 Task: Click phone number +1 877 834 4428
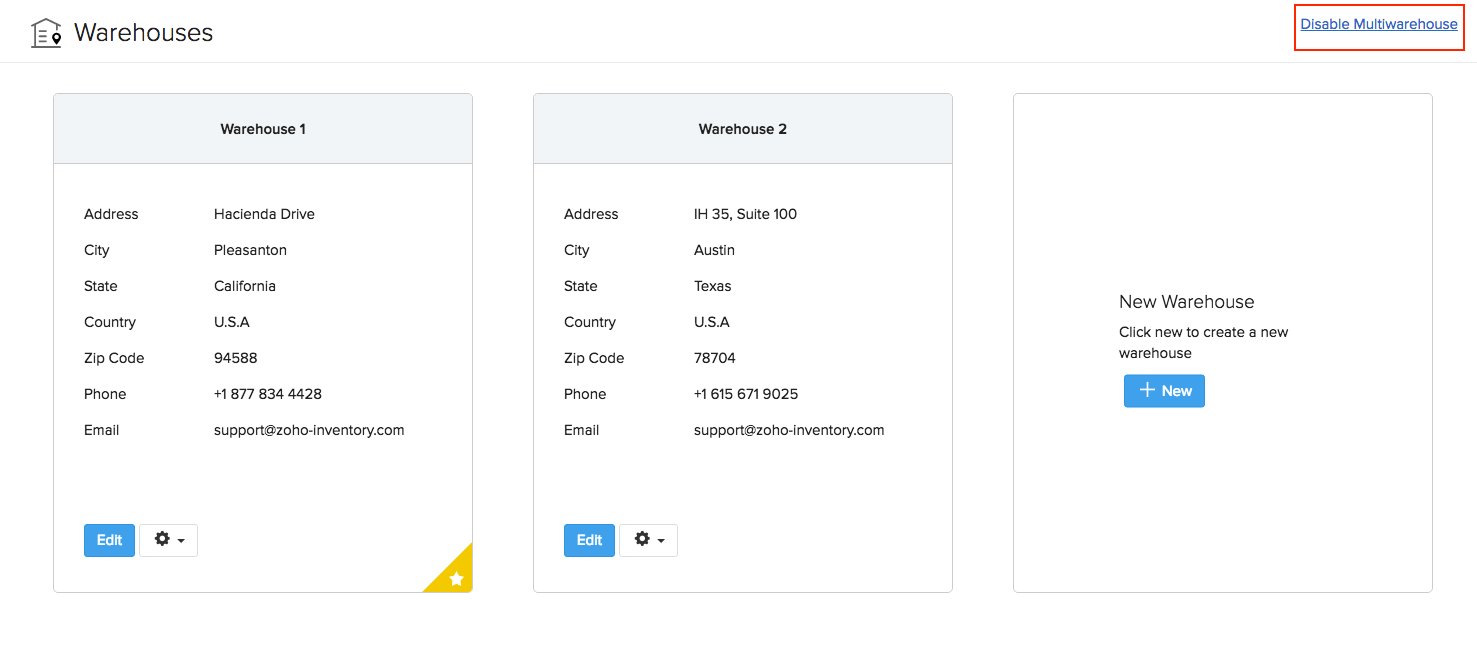(x=268, y=394)
